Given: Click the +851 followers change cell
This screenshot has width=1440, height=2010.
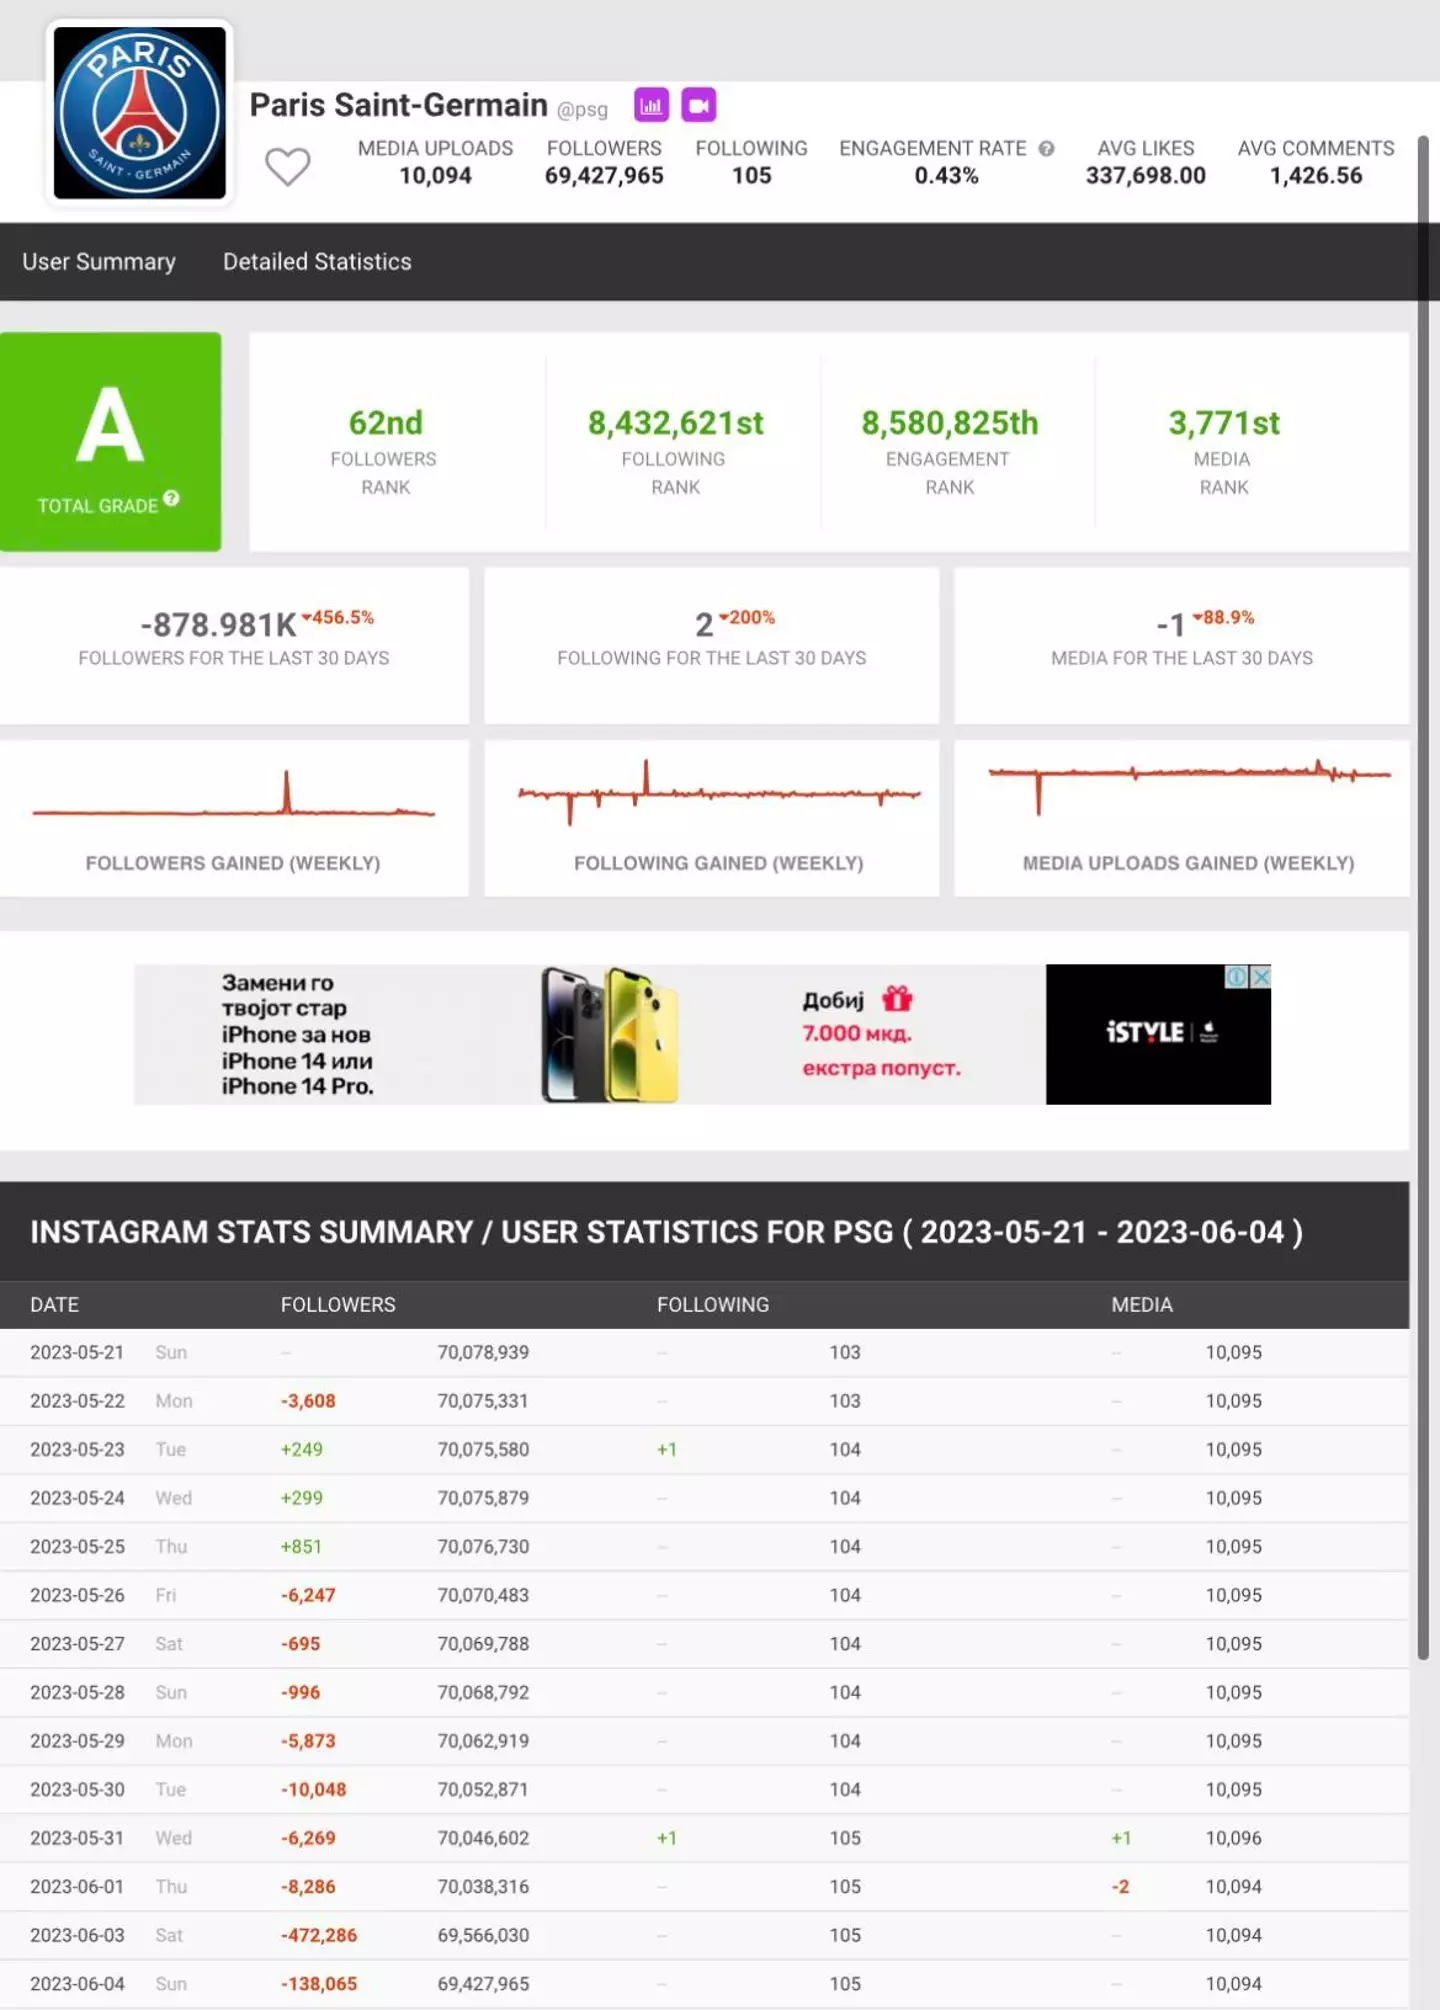Looking at the screenshot, I should point(301,1547).
